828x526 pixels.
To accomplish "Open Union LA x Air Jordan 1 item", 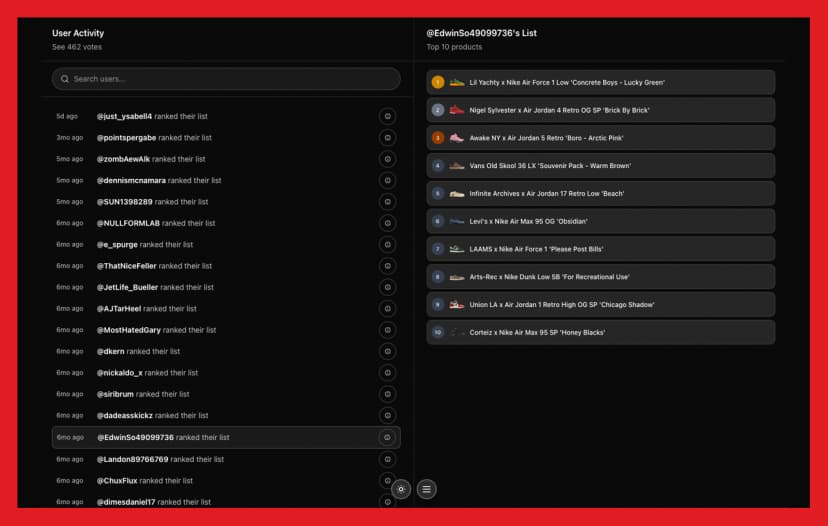I will click(601, 305).
